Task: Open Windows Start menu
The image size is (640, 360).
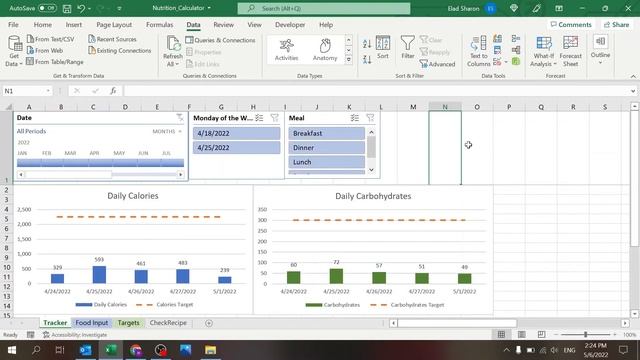Action: click(x=12, y=350)
